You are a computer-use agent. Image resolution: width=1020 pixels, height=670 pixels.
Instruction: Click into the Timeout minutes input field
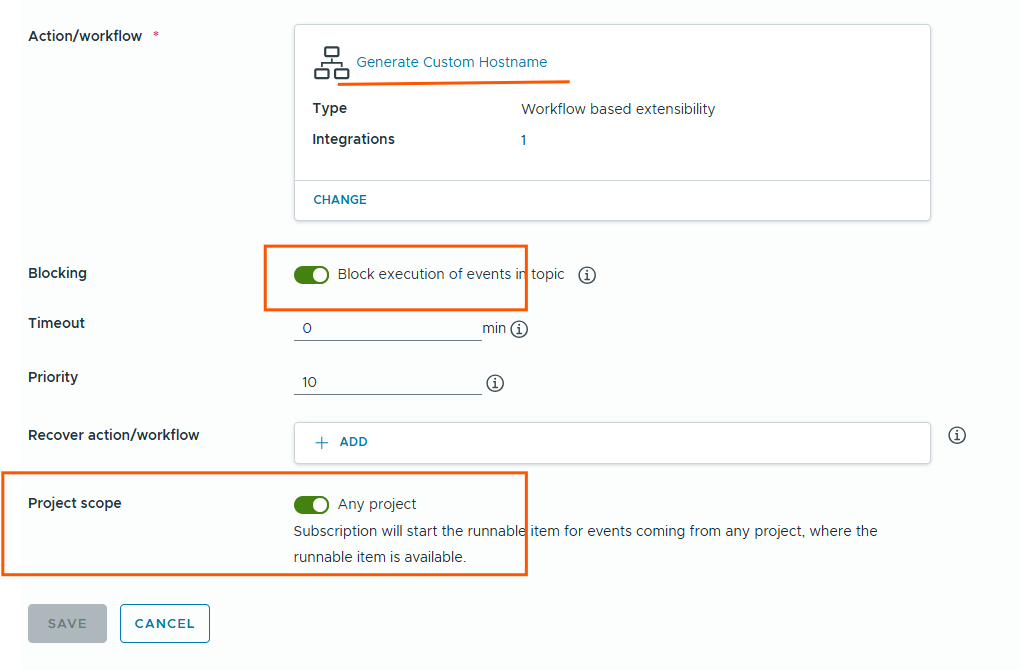tap(387, 328)
